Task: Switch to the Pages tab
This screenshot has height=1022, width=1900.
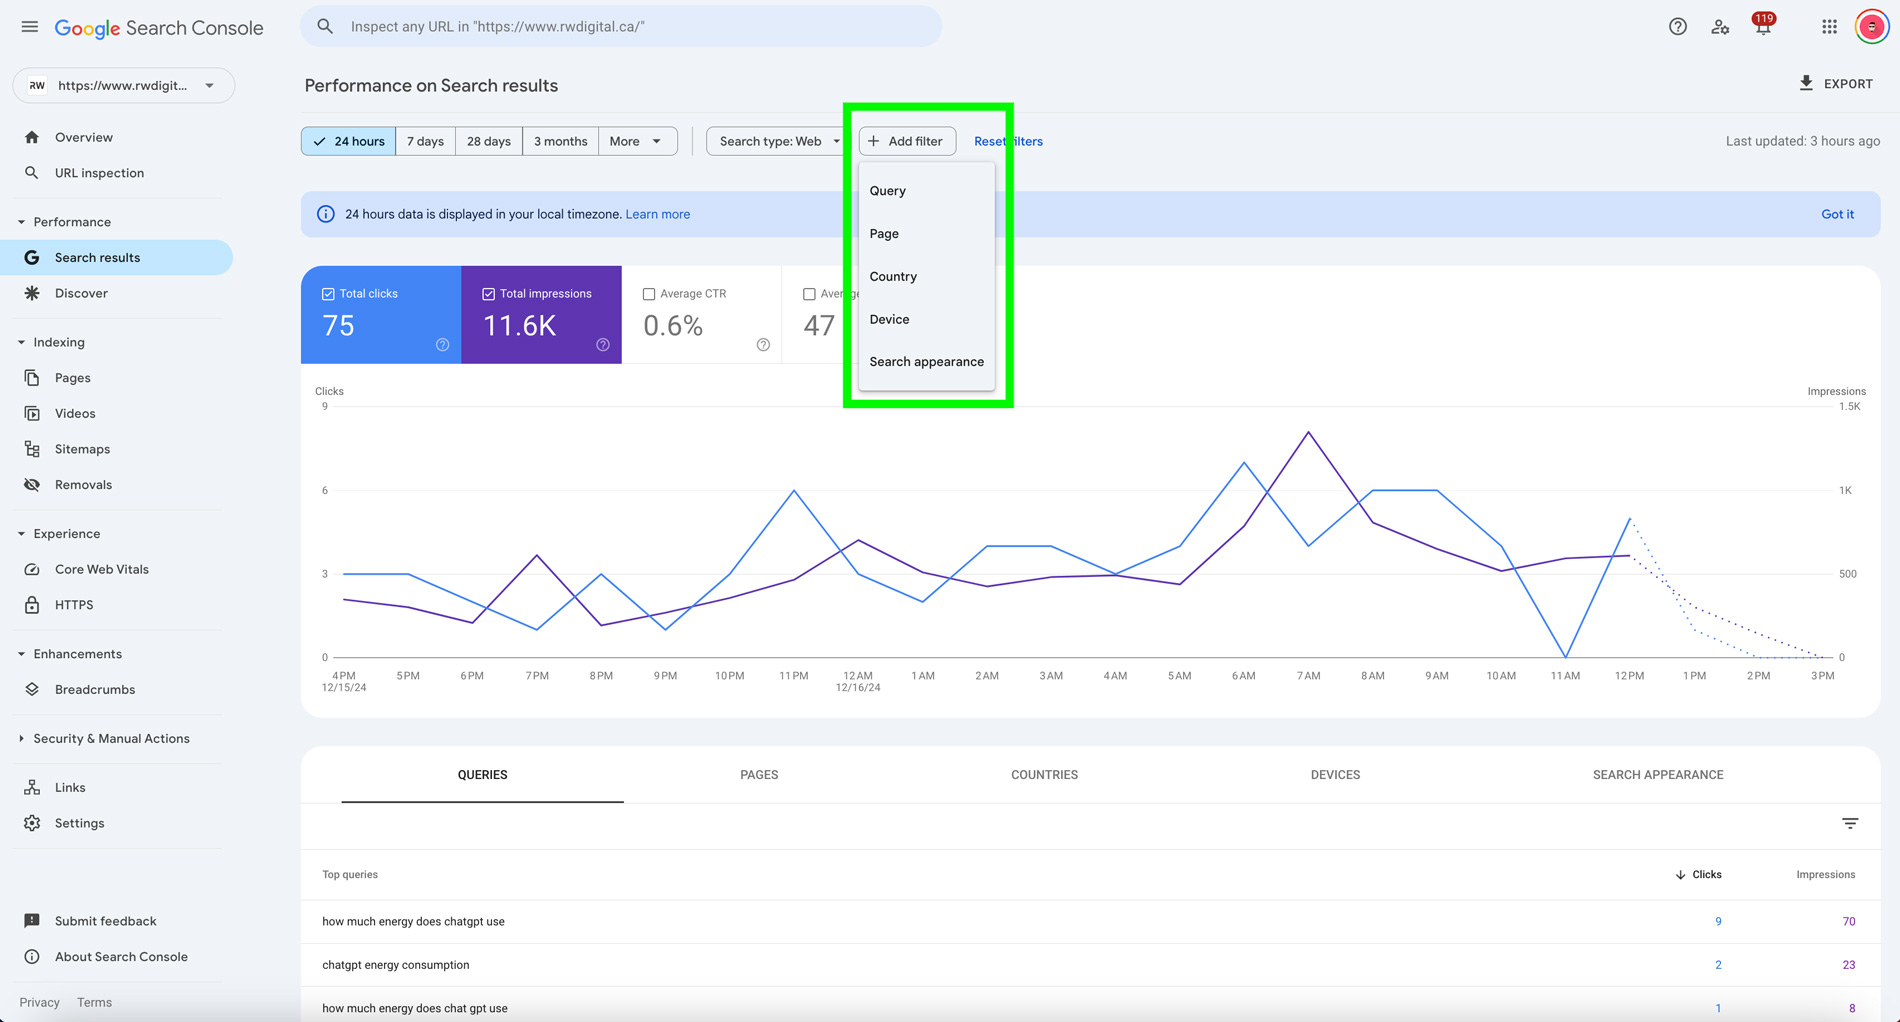Action: click(759, 775)
